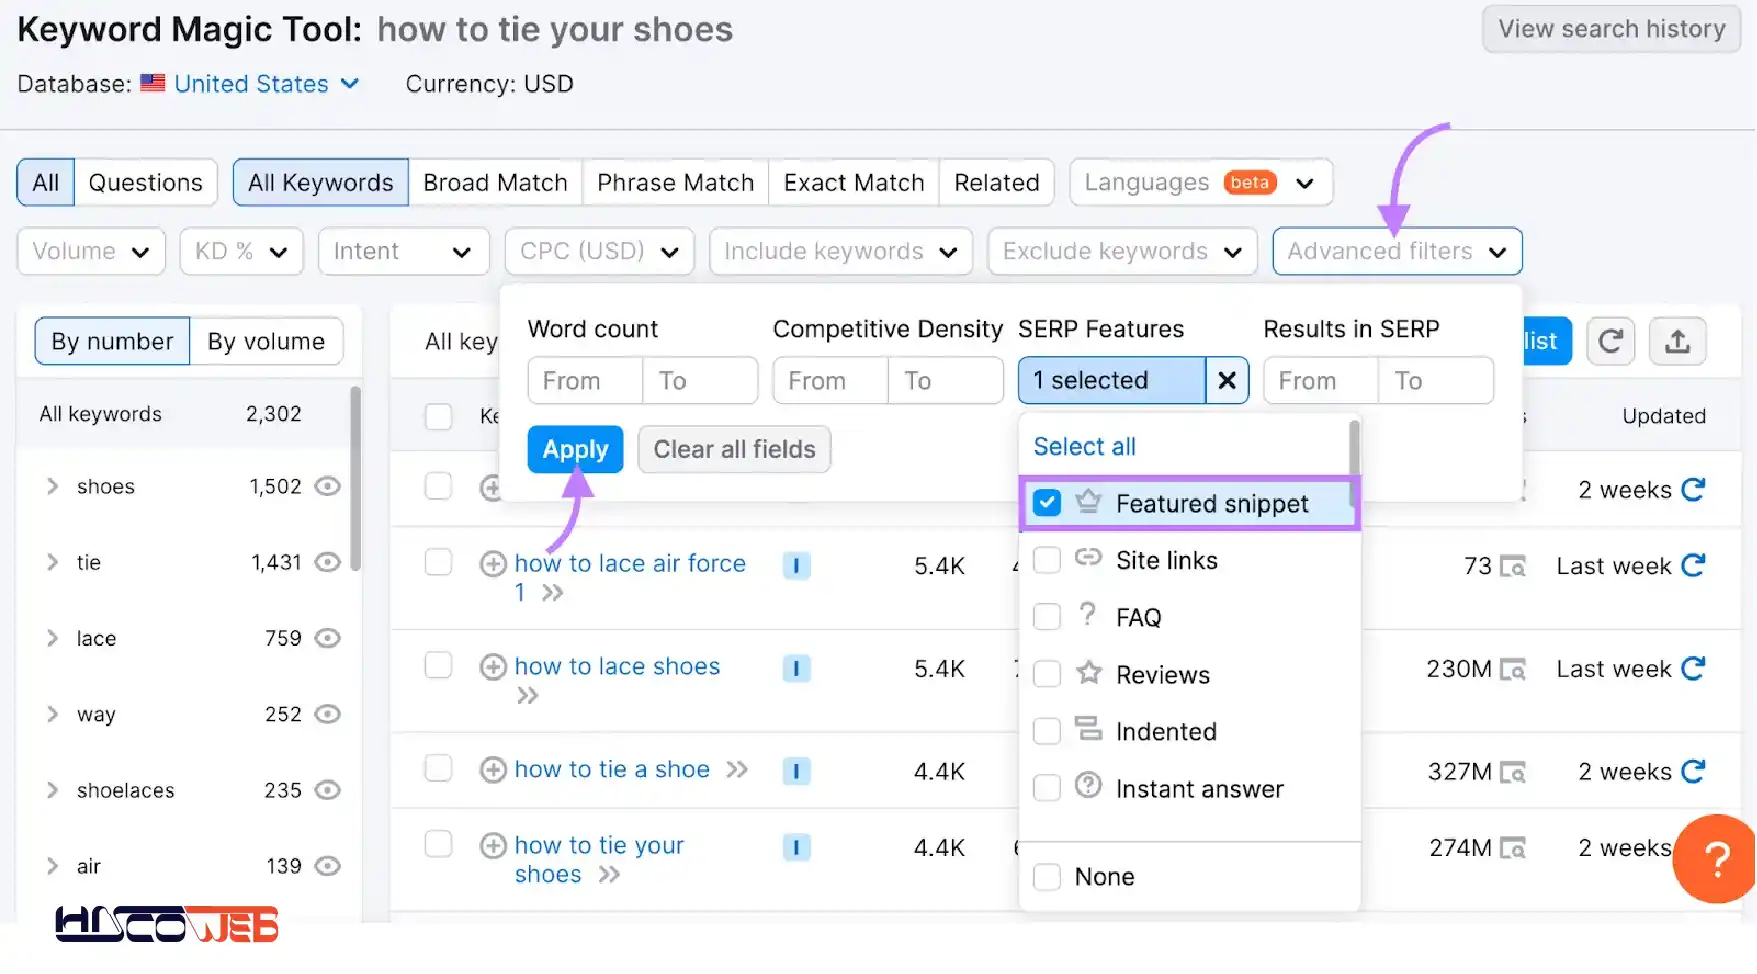Viewport: 1757px width, 974px height.
Task: Open double-arrow under 'how to lace shoes'
Action: [x=528, y=696]
